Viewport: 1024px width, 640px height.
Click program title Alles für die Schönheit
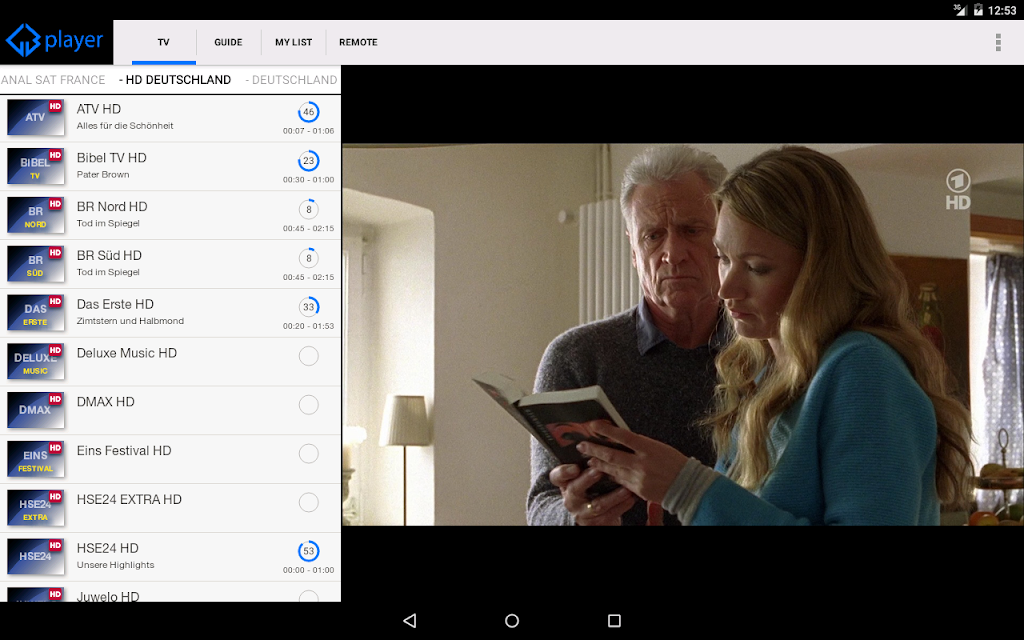(x=125, y=126)
